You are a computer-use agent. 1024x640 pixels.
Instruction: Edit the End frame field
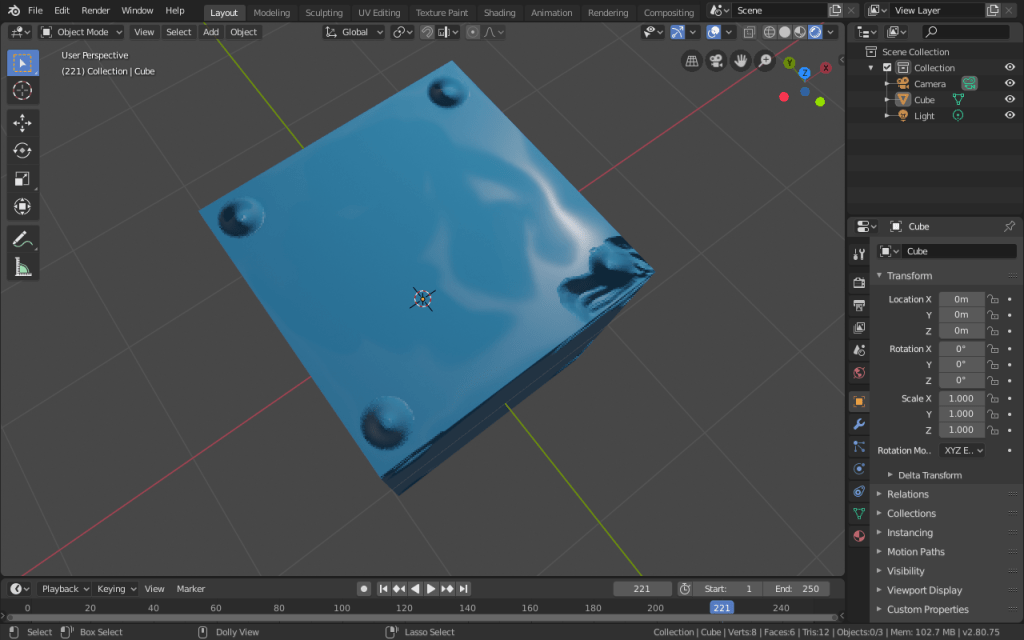tap(796, 588)
